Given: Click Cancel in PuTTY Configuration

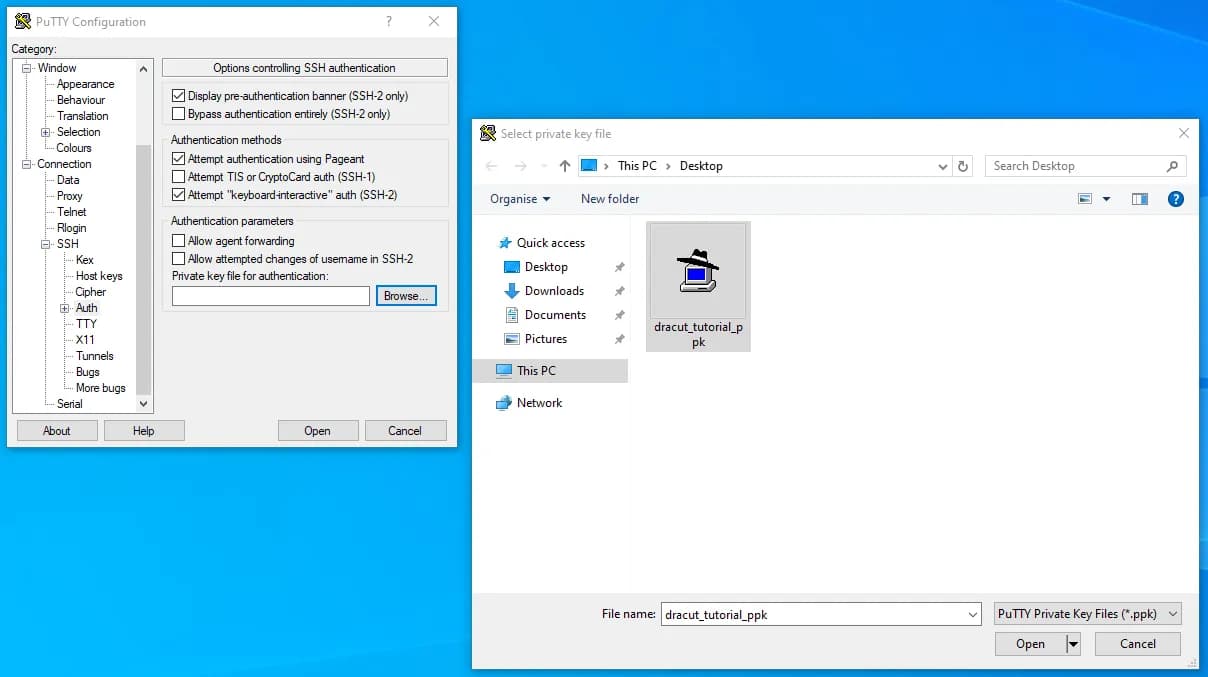Looking at the screenshot, I should [x=405, y=431].
